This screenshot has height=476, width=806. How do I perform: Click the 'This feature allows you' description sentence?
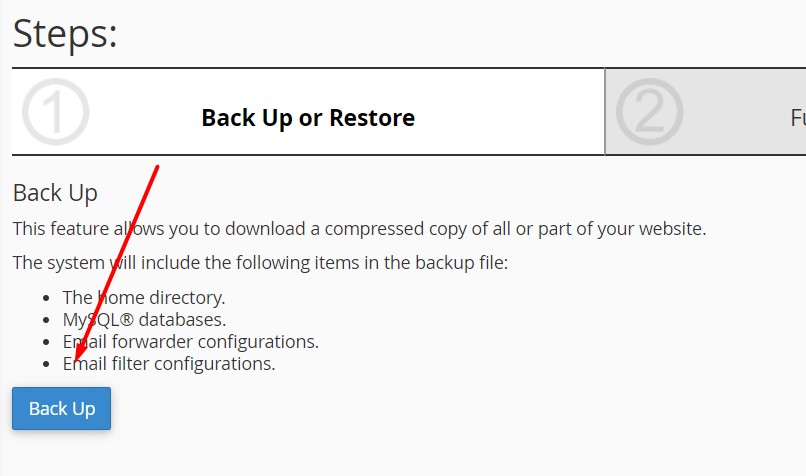pos(359,229)
